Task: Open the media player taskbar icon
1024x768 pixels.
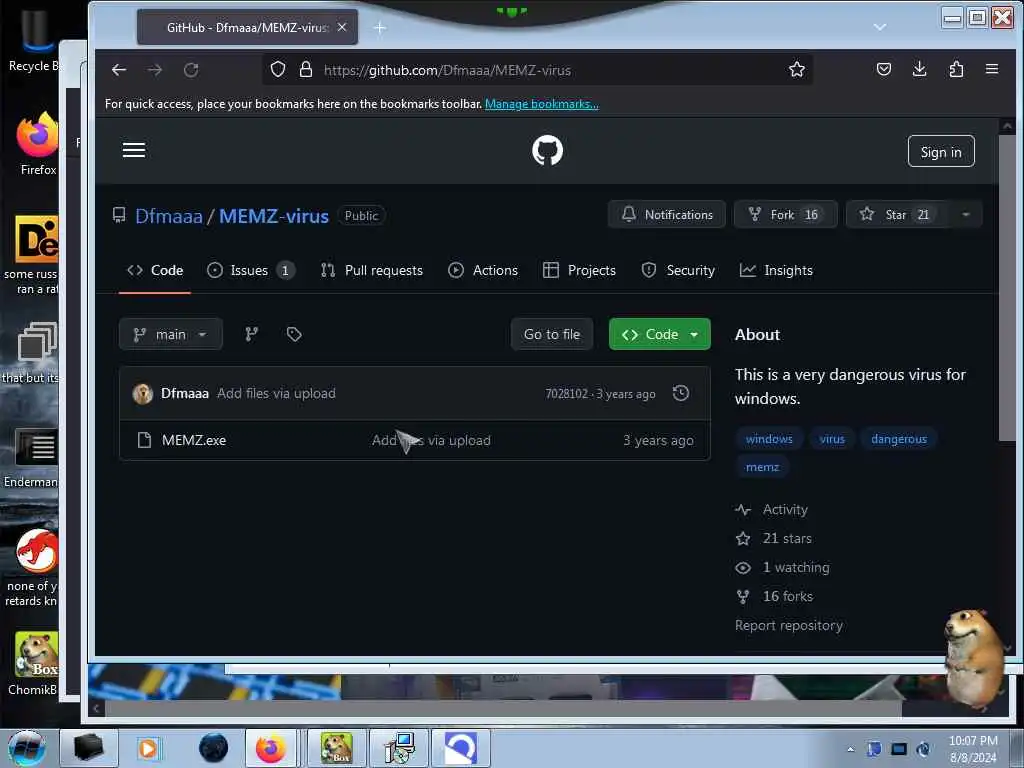Action: (148, 748)
